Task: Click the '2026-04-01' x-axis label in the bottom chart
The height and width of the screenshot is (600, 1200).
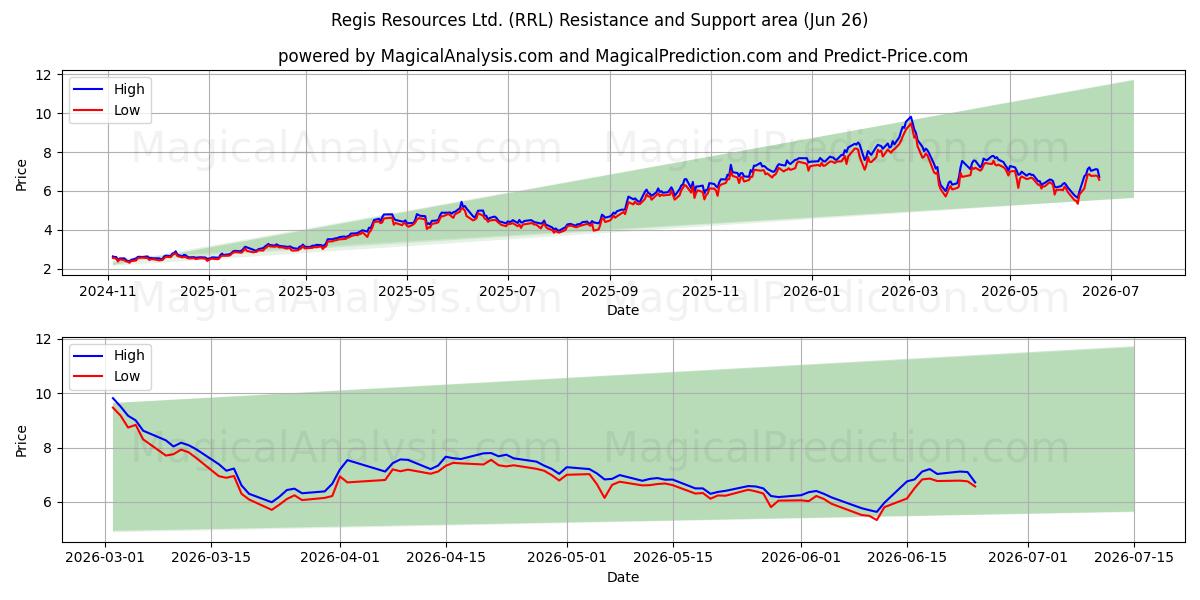Action: pos(340,558)
